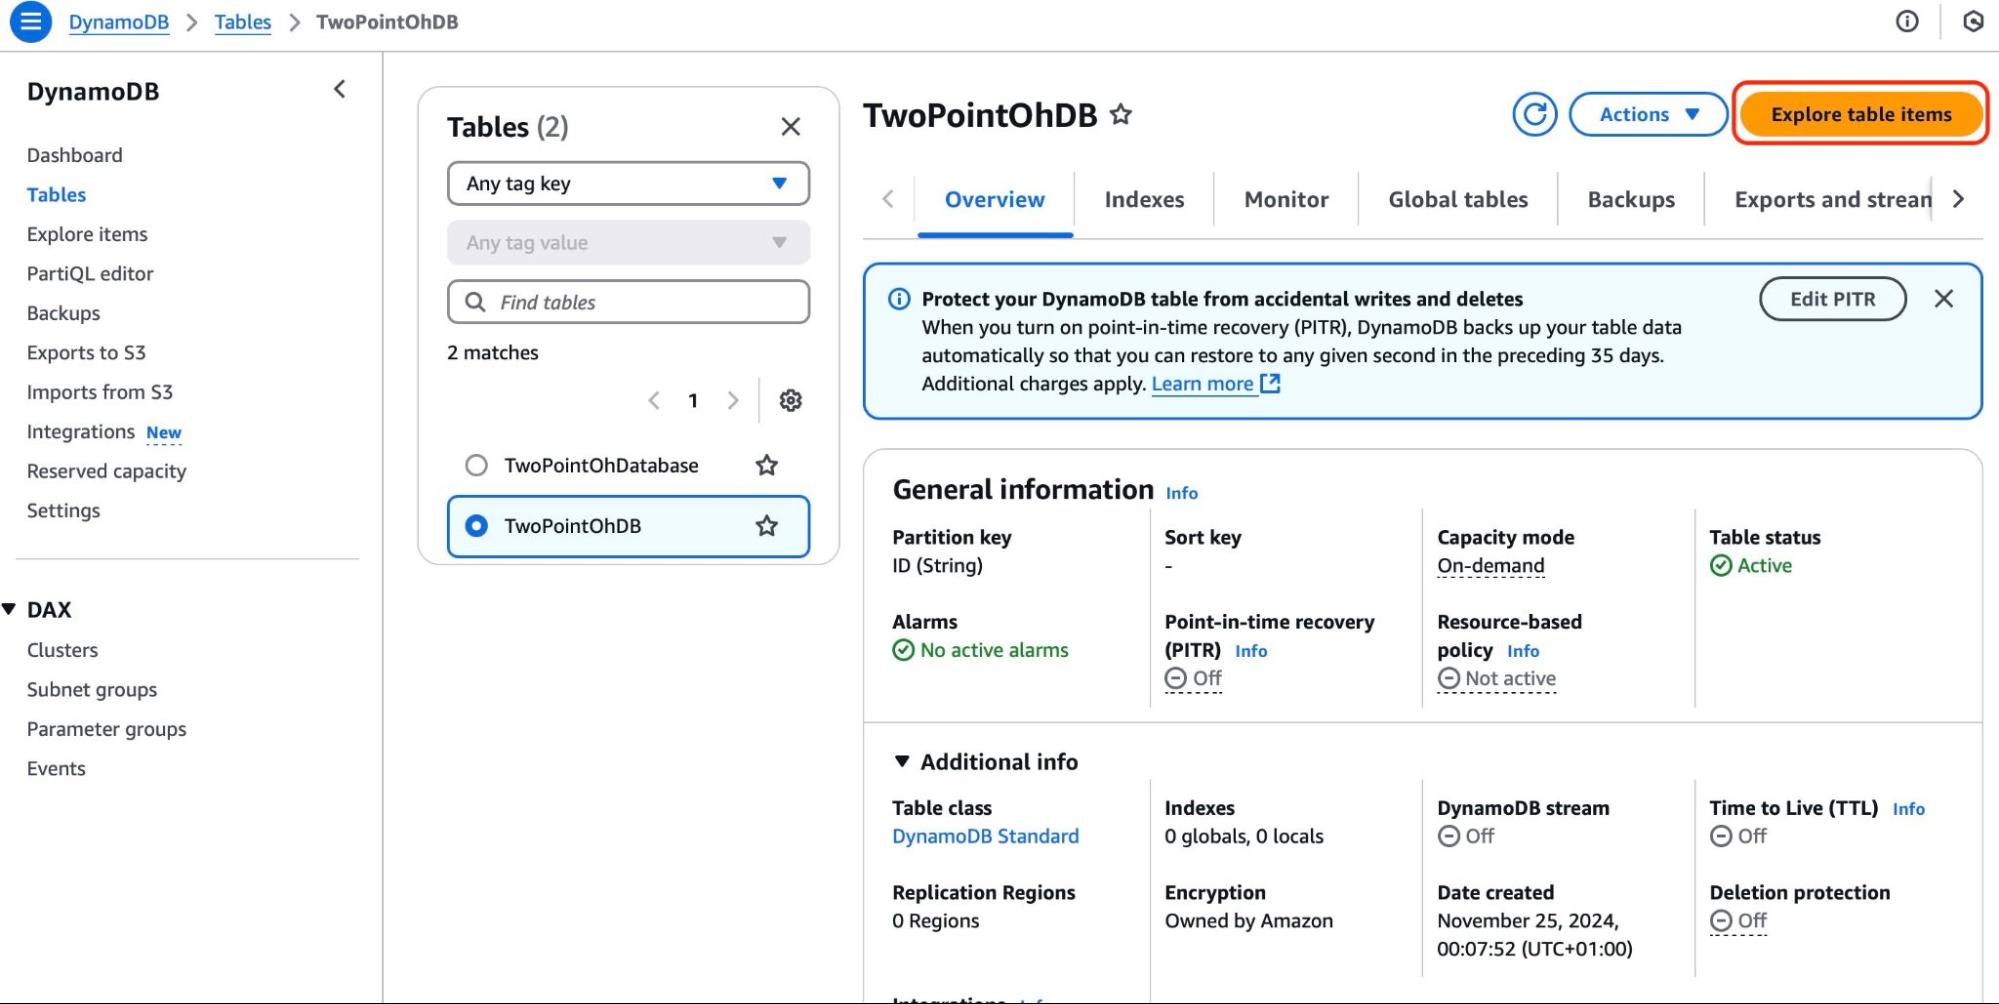The image size is (1999, 1004).
Task: Go to previous page of tables
Action: 654,401
